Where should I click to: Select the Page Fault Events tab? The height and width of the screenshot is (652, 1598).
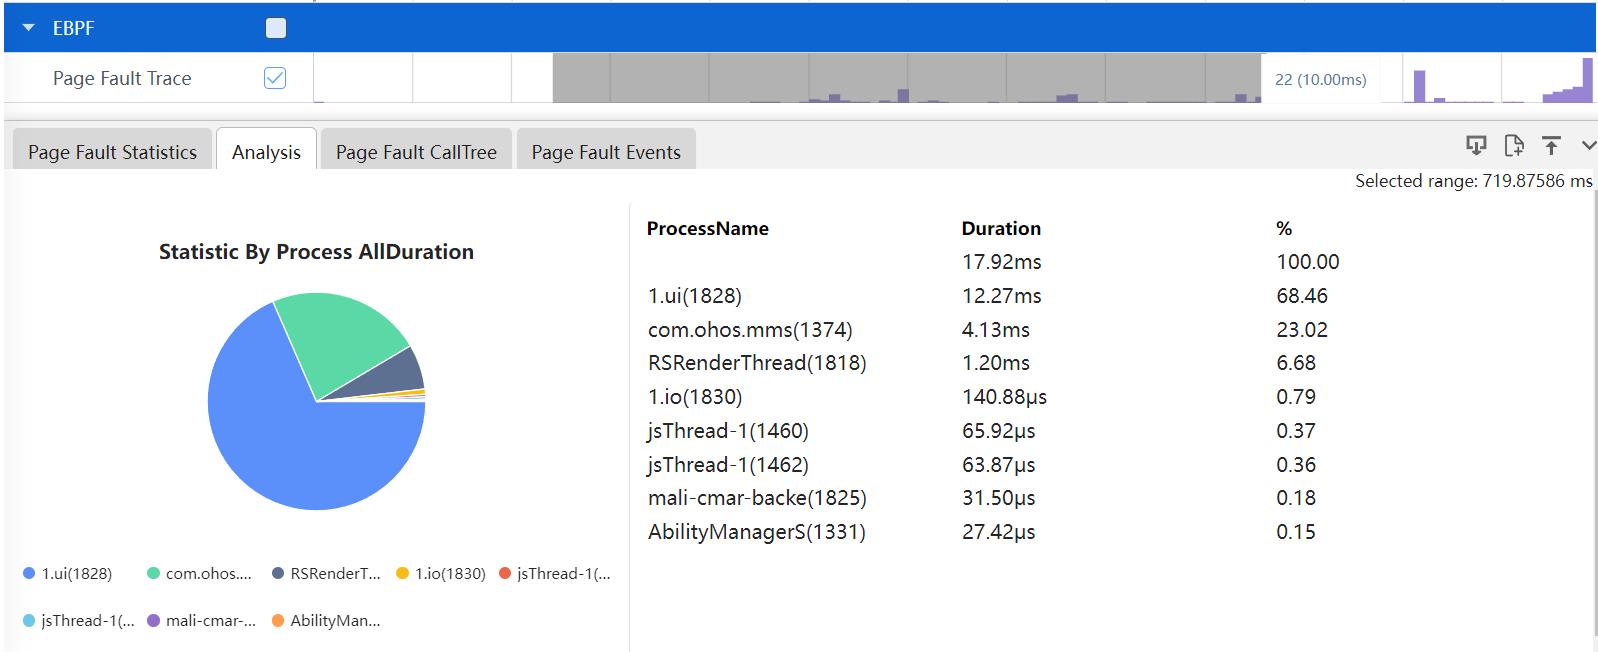pos(606,152)
